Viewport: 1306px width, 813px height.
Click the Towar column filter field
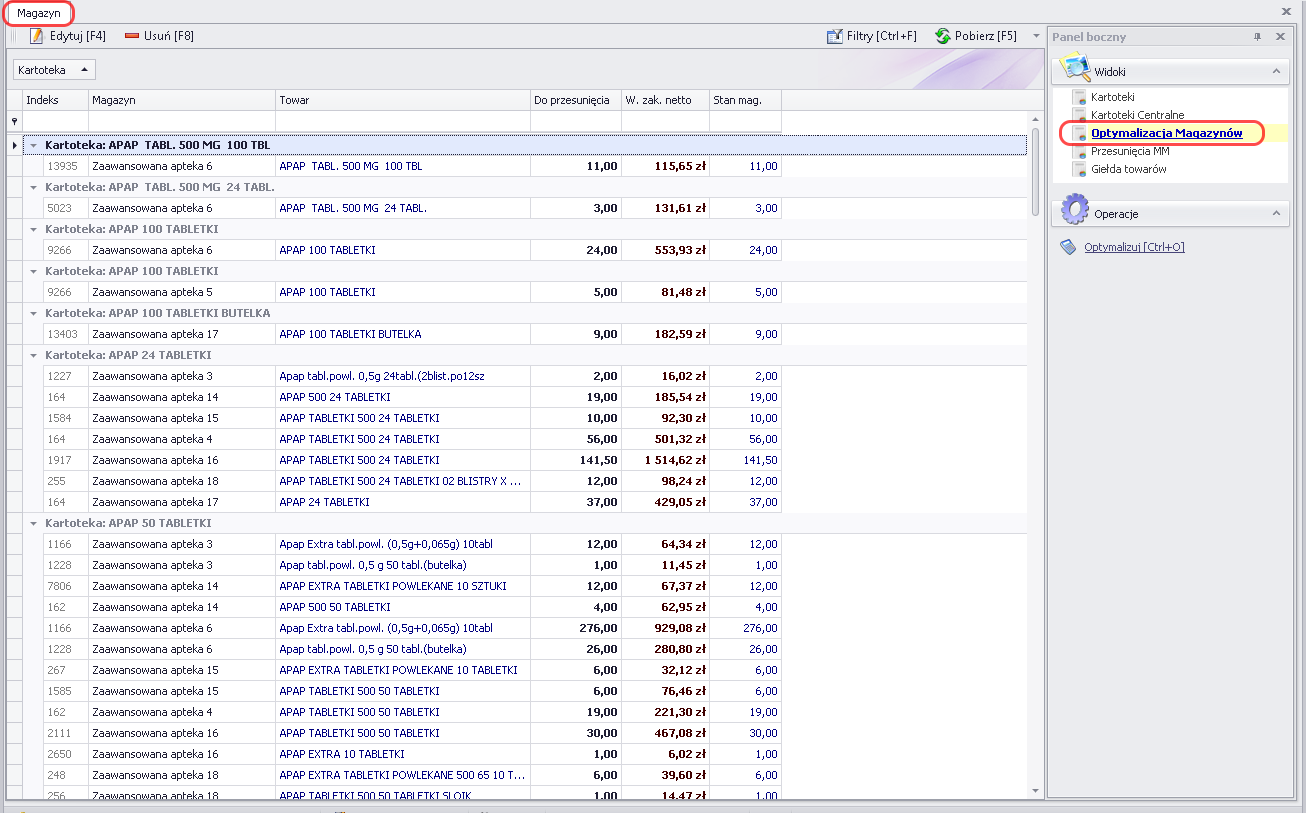tap(402, 121)
